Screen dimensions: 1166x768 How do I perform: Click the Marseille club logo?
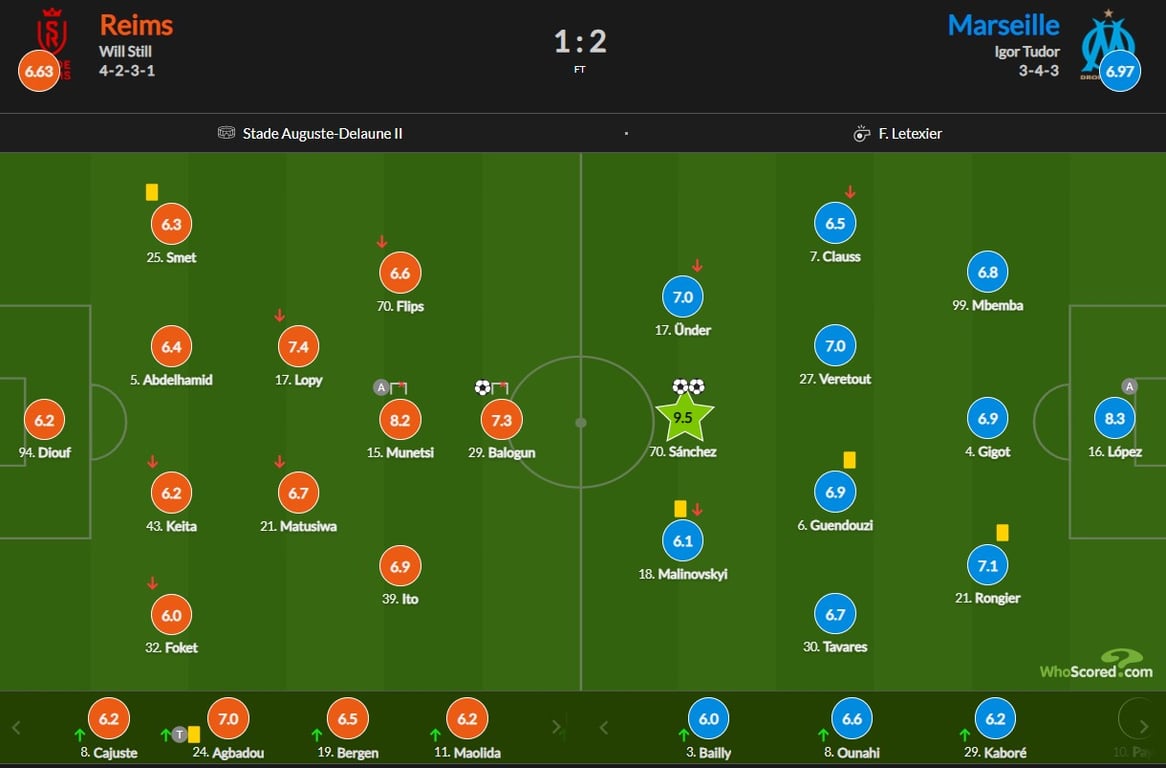[x=1108, y=38]
